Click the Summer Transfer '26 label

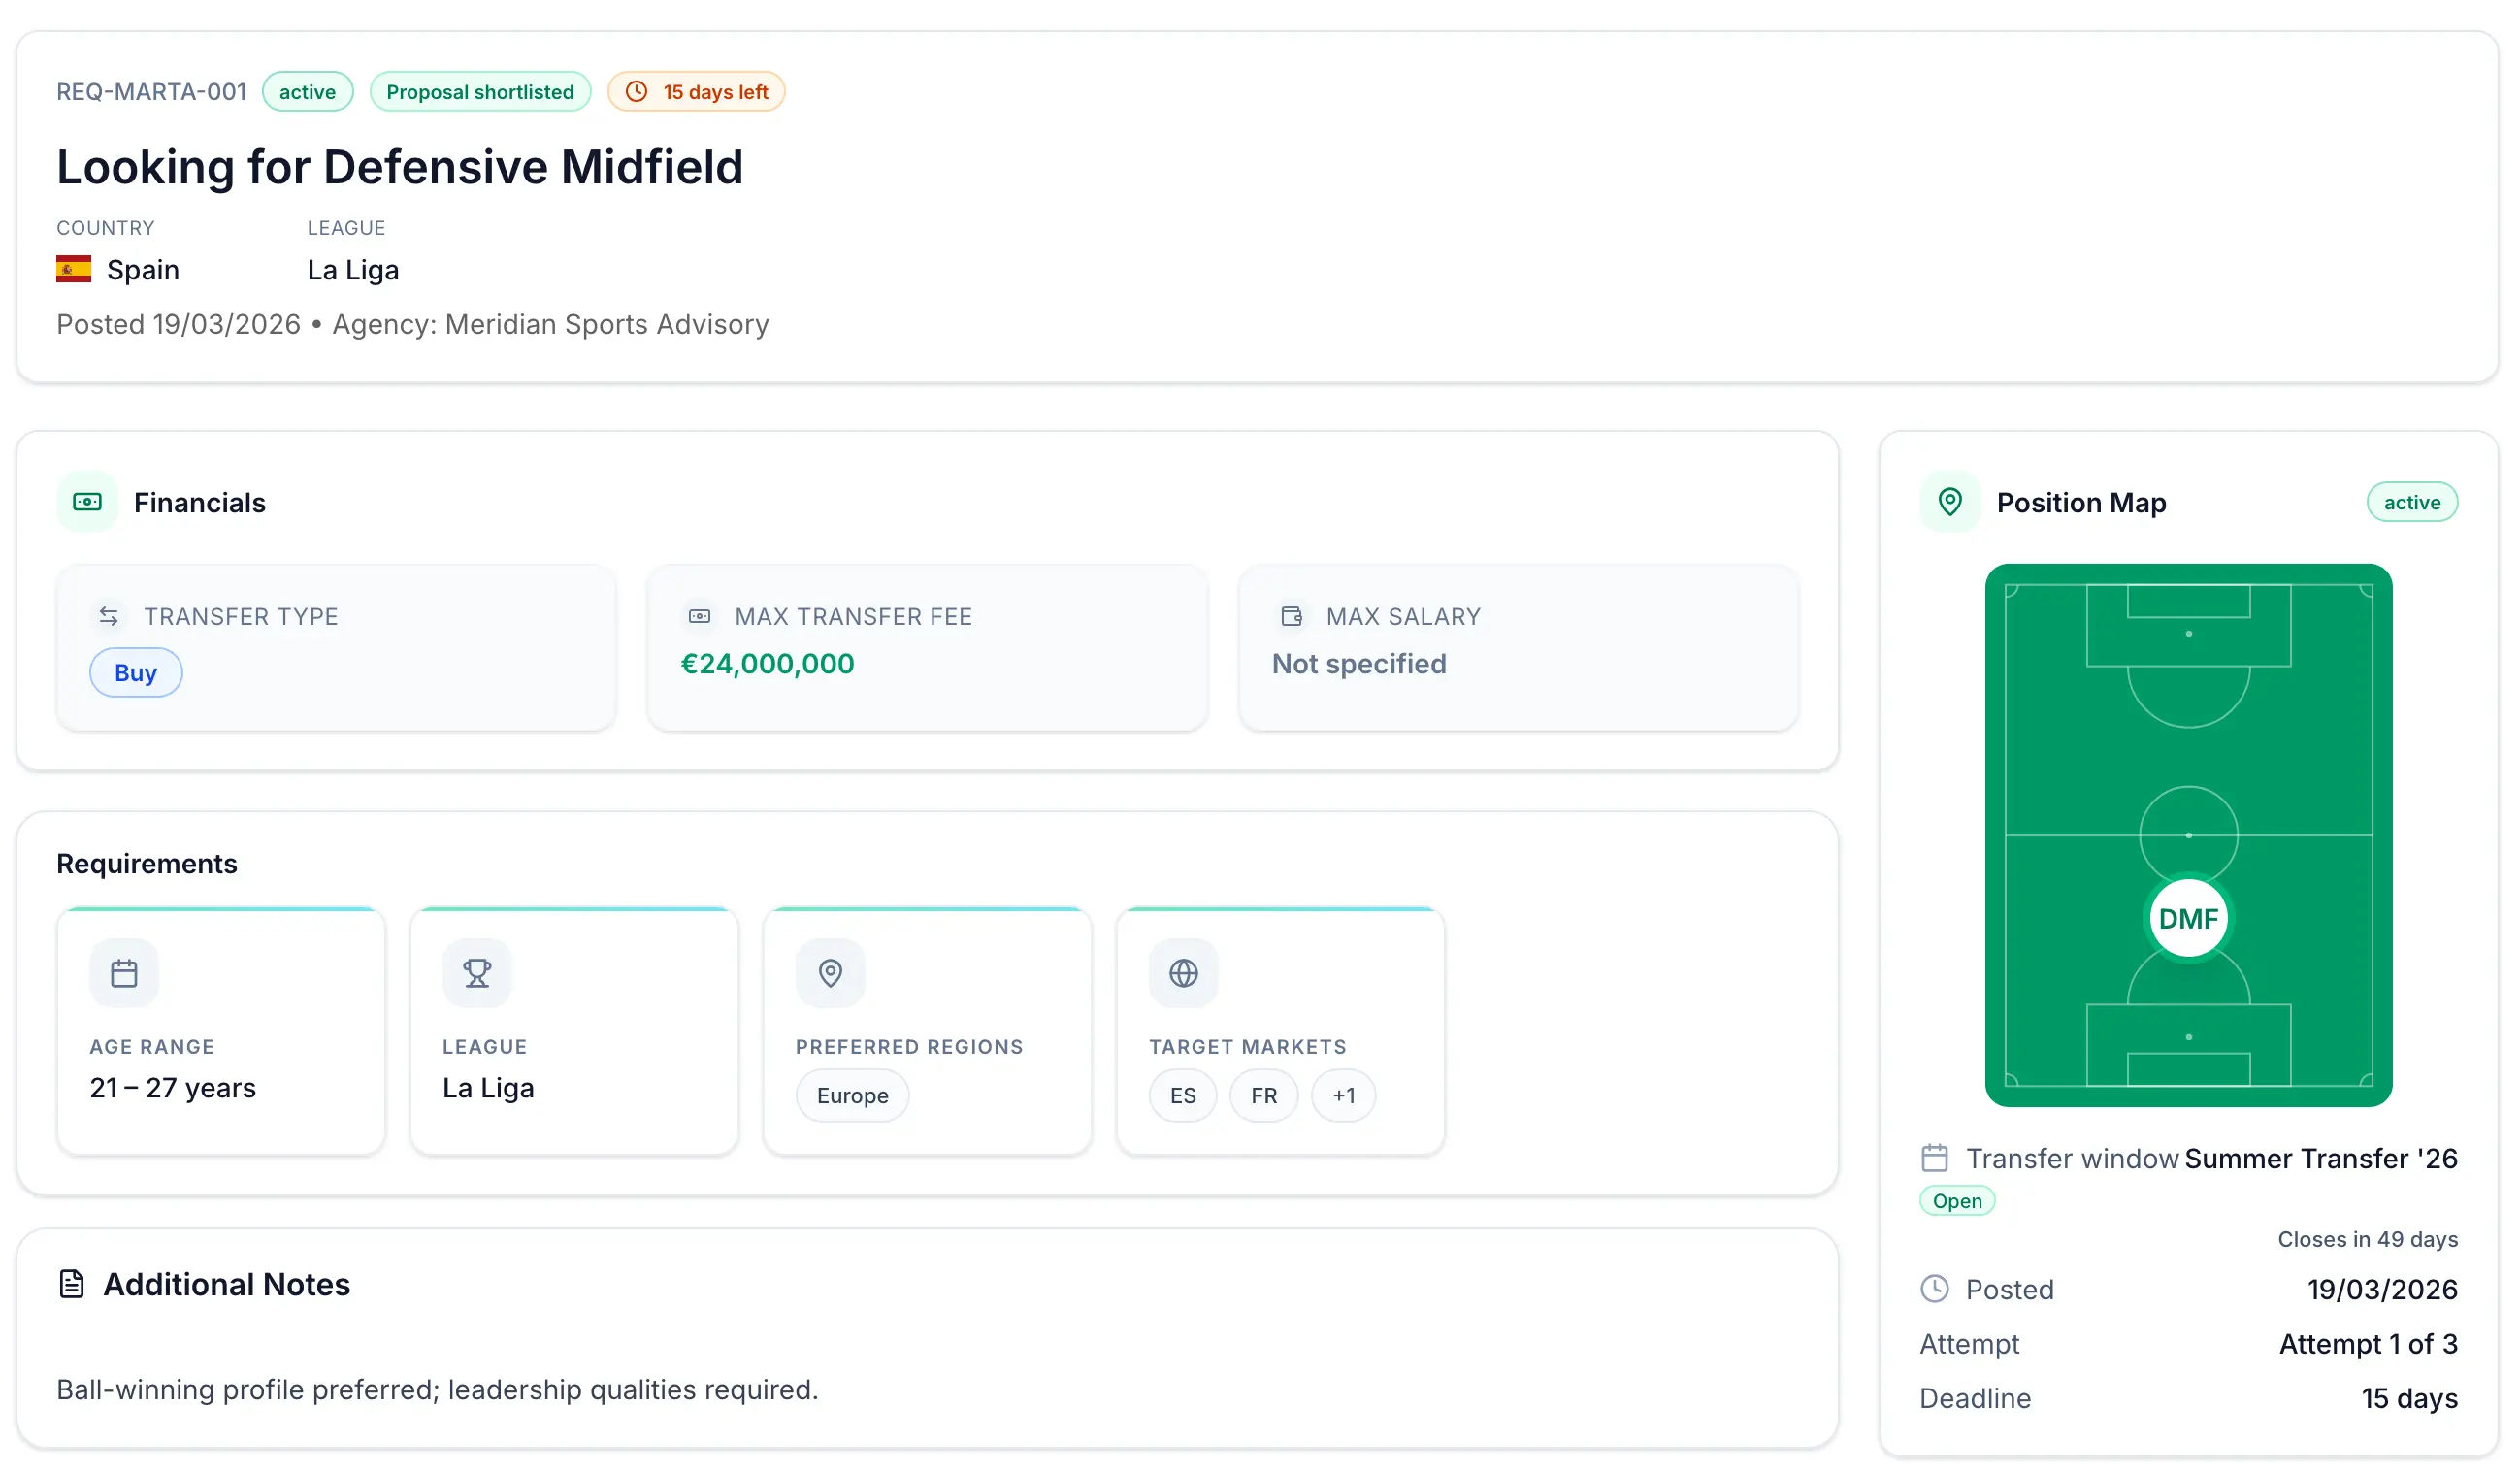[2321, 1158]
